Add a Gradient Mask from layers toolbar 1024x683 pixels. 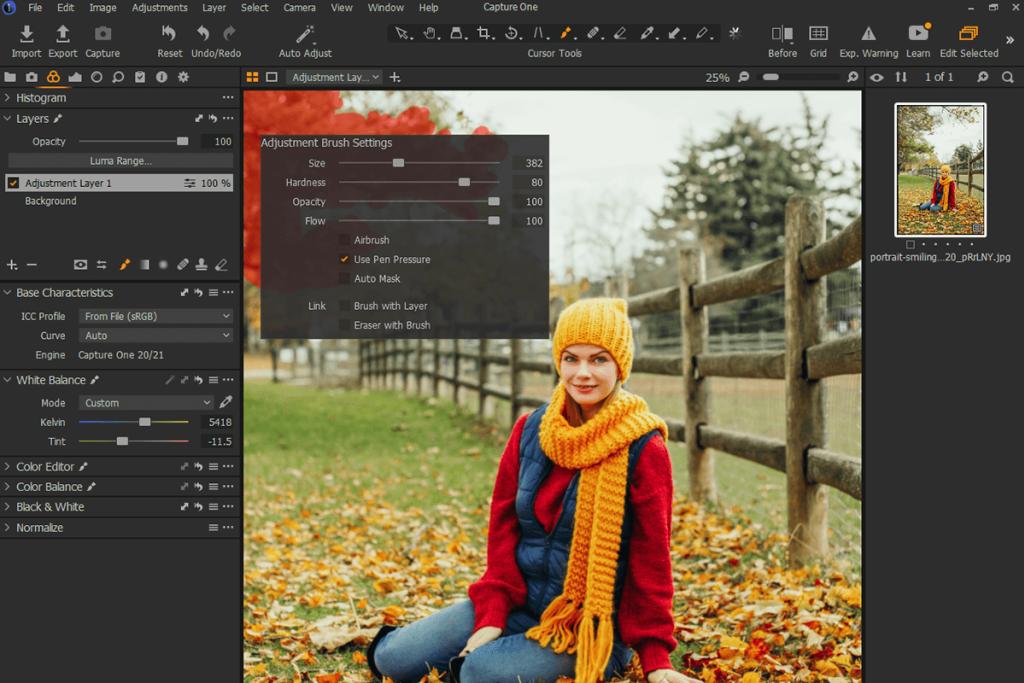[x=145, y=265]
